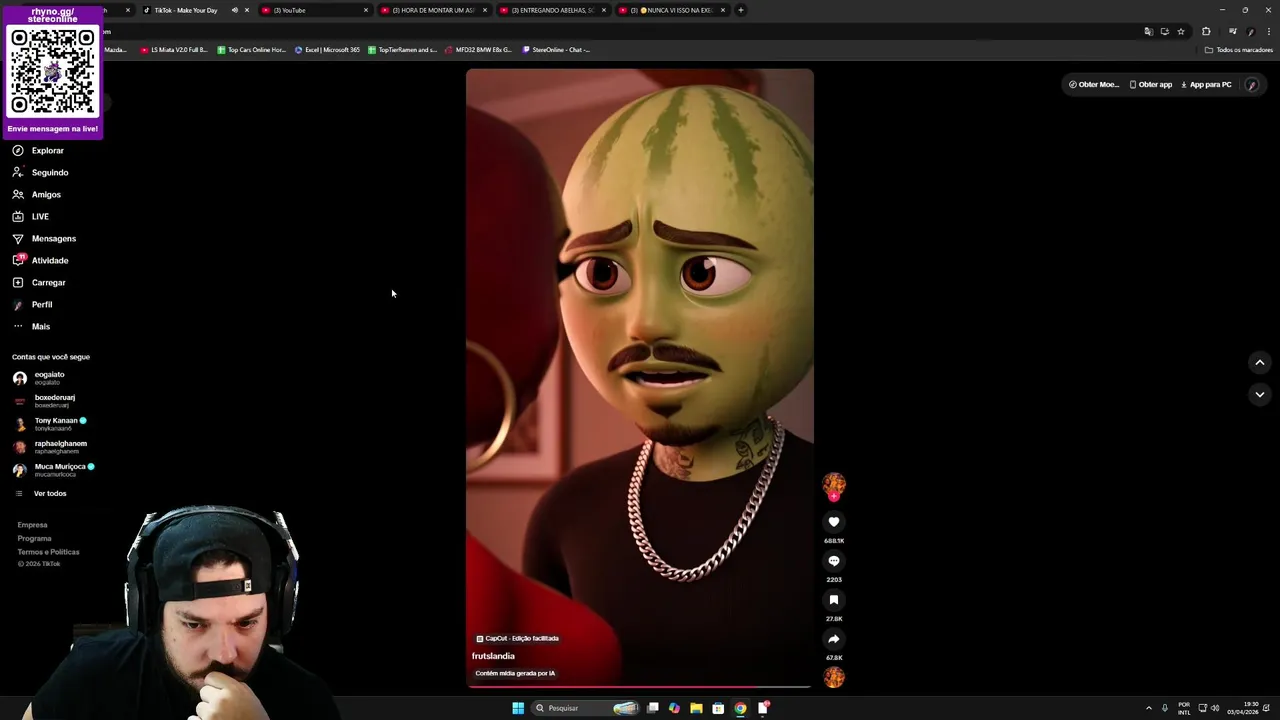Bookmark this page with star icon
Image resolution: width=1280 pixels, height=720 pixels.
(x=1181, y=32)
